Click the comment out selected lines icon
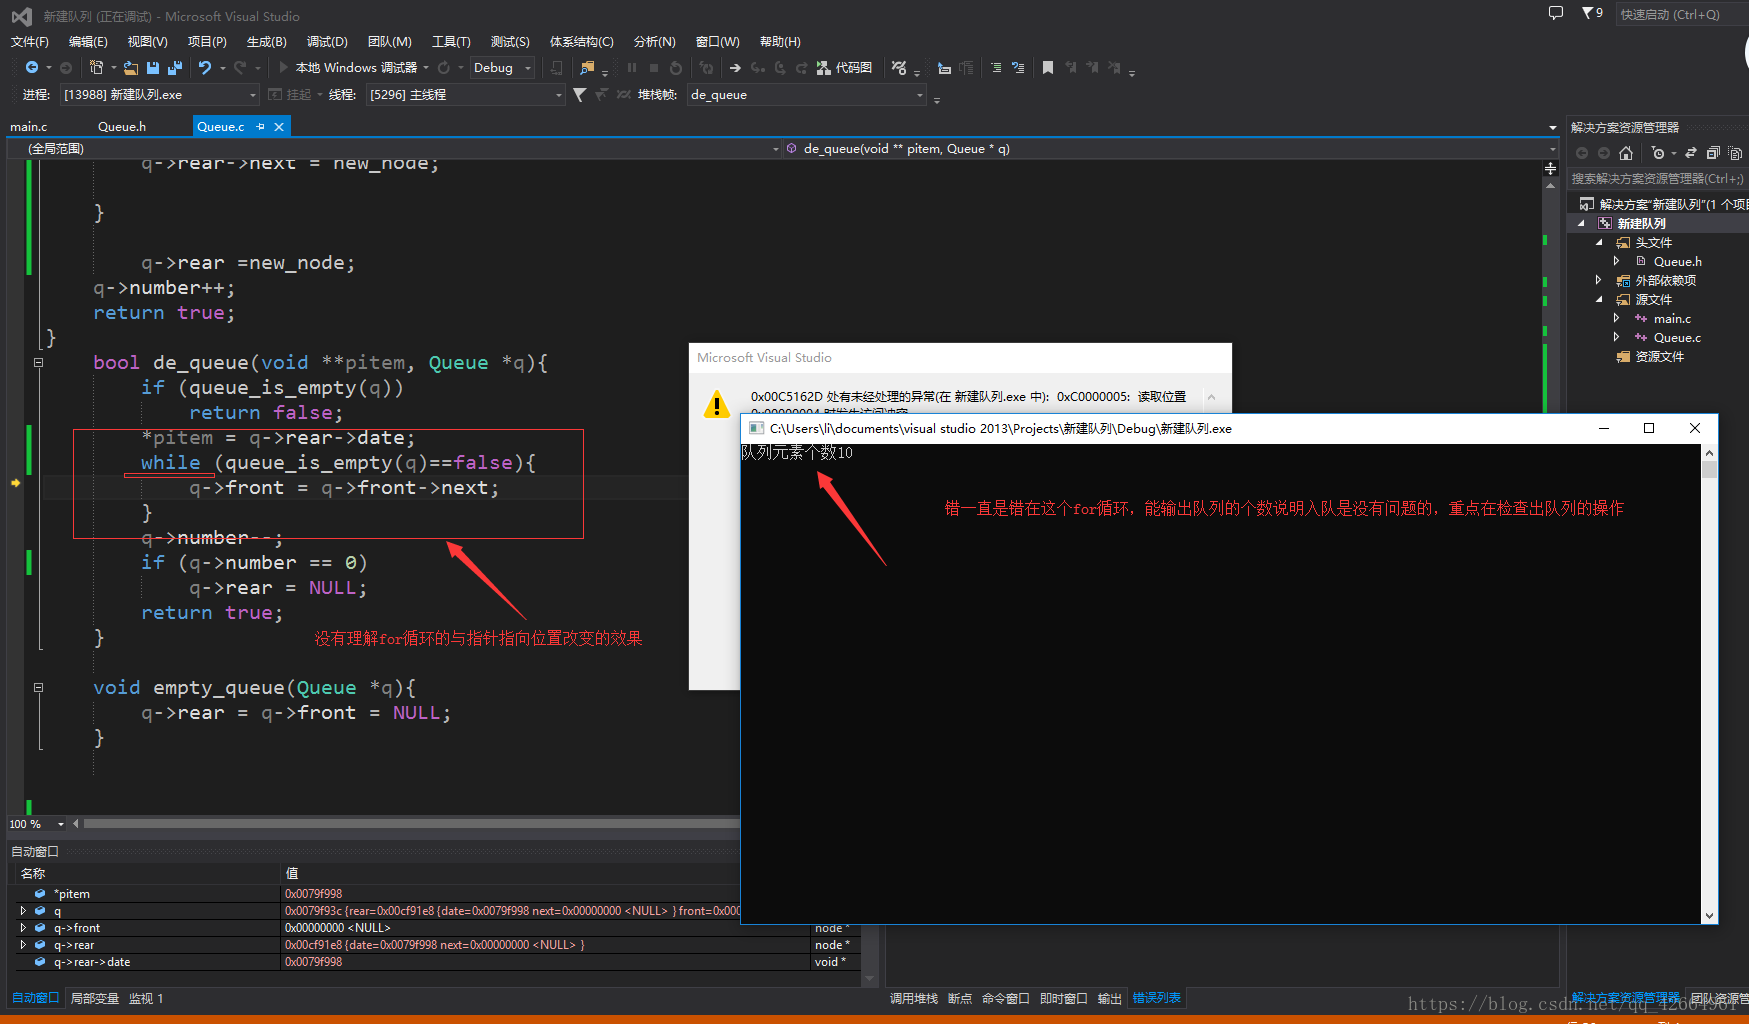Viewport: 1749px width, 1024px height. tap(996, 67)
